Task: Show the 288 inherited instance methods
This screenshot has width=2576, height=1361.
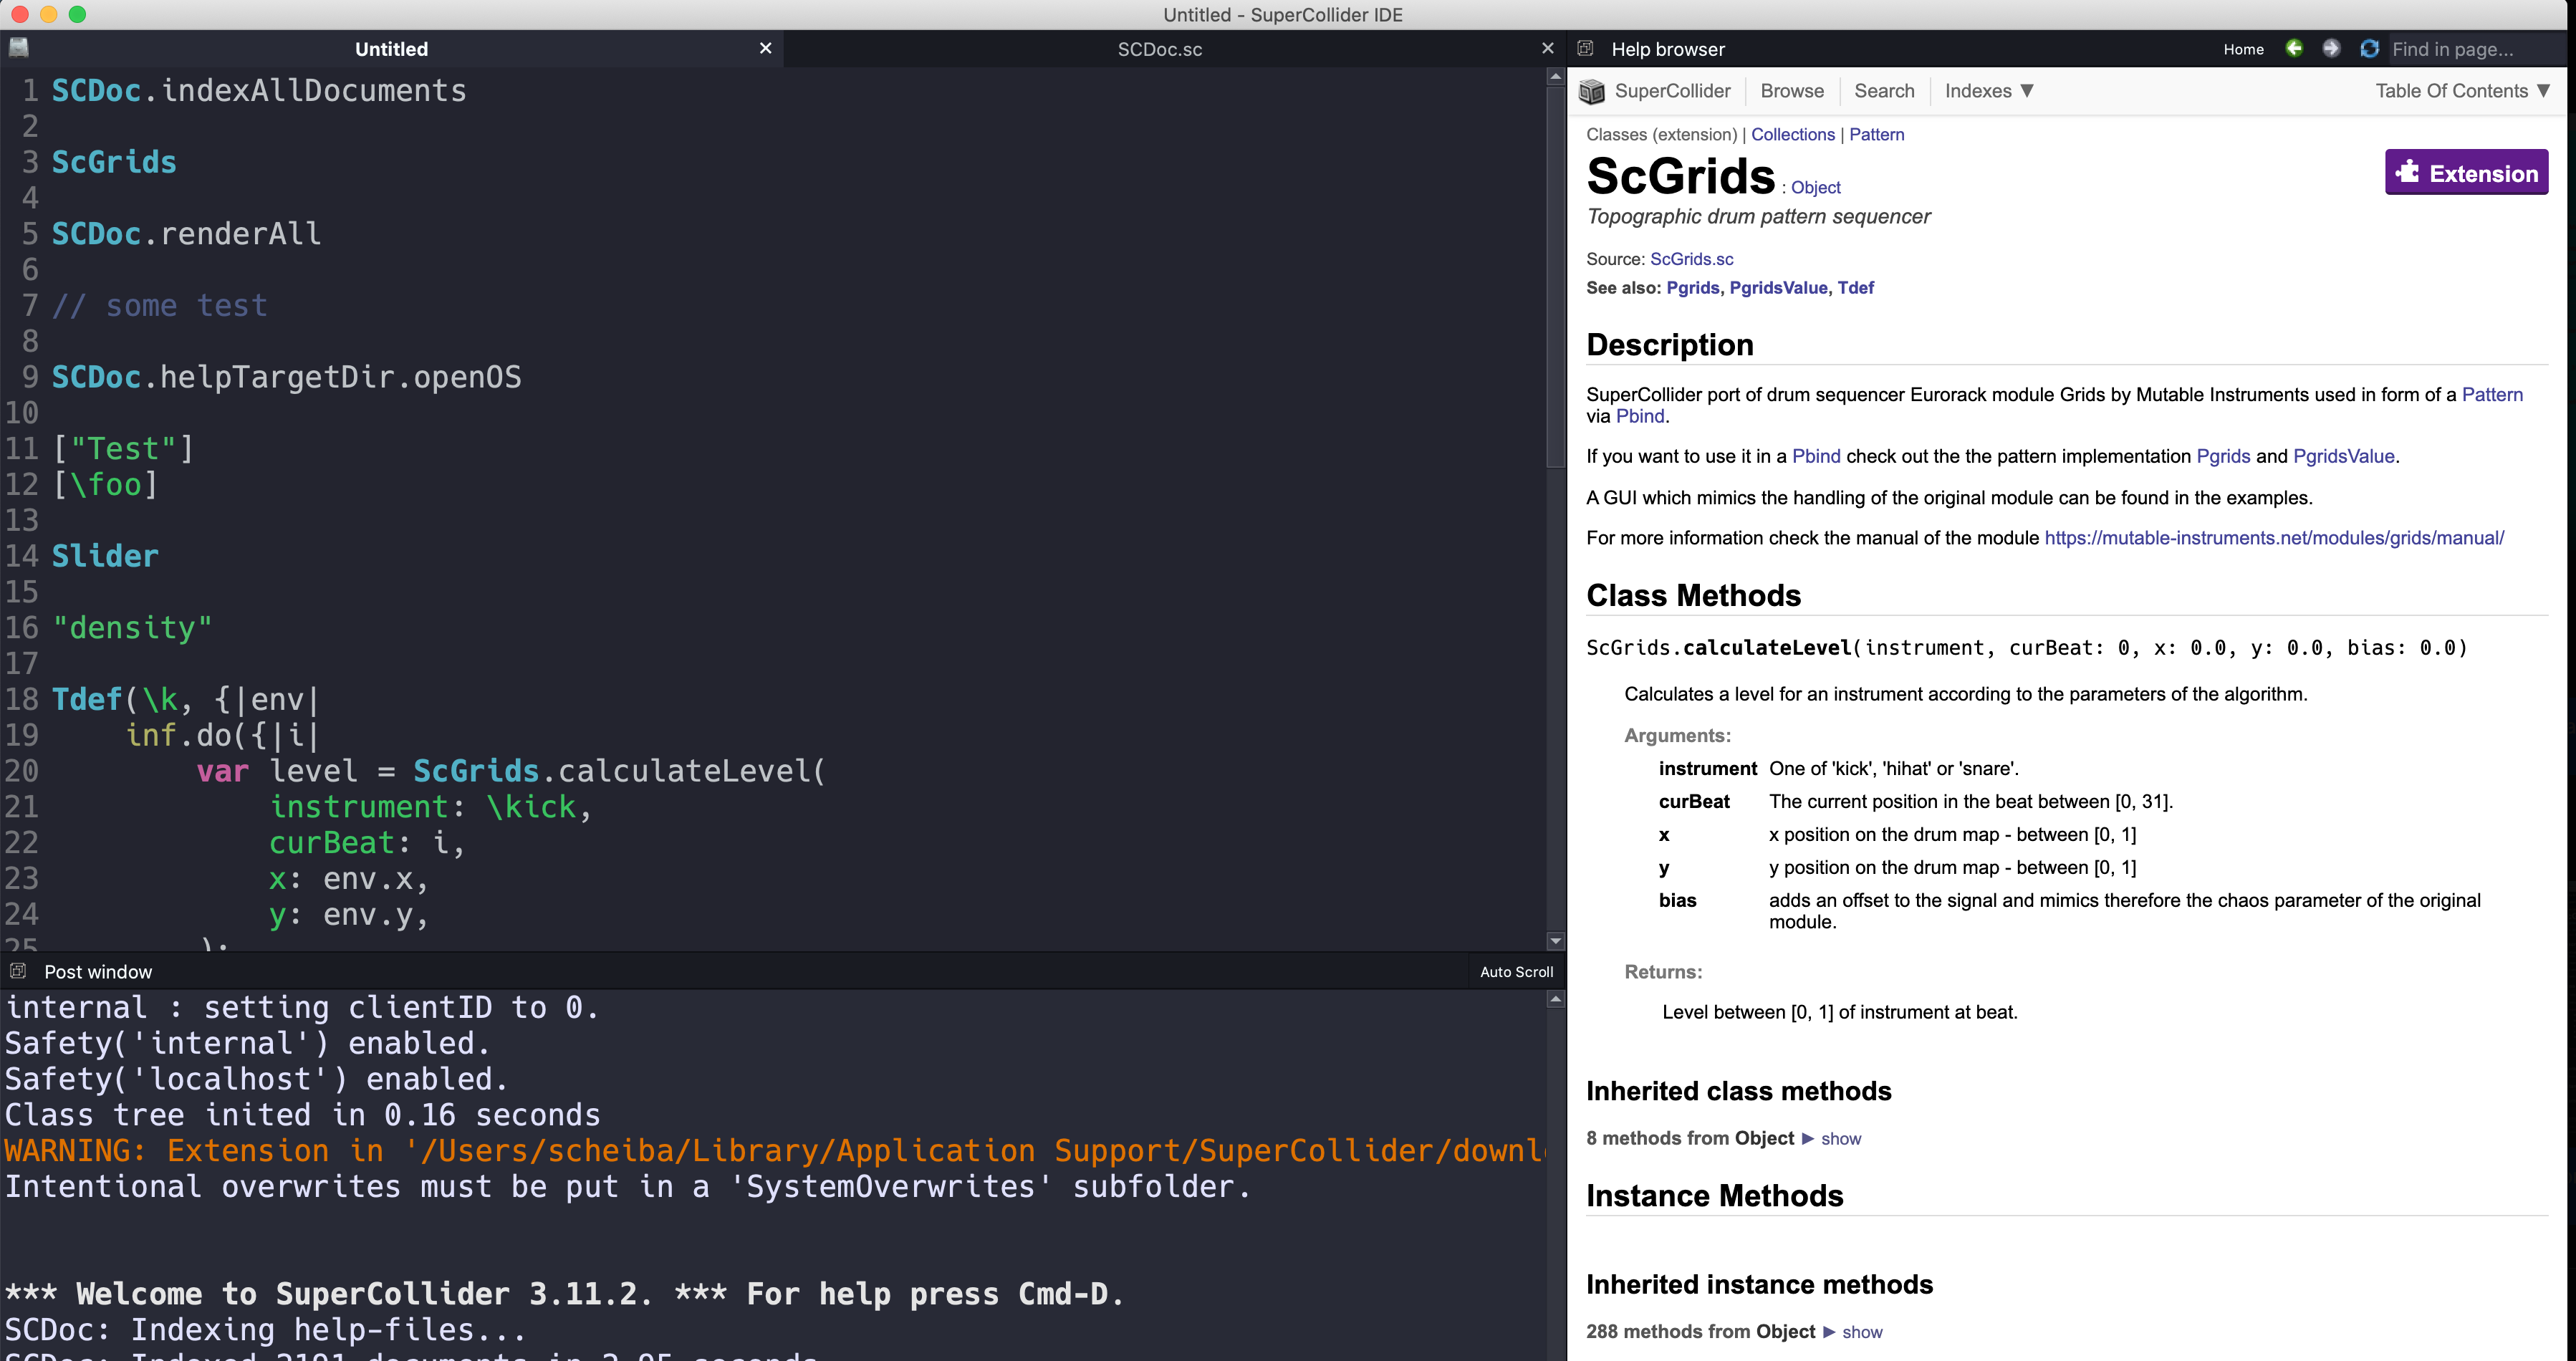Action: click(1862, 1331)
